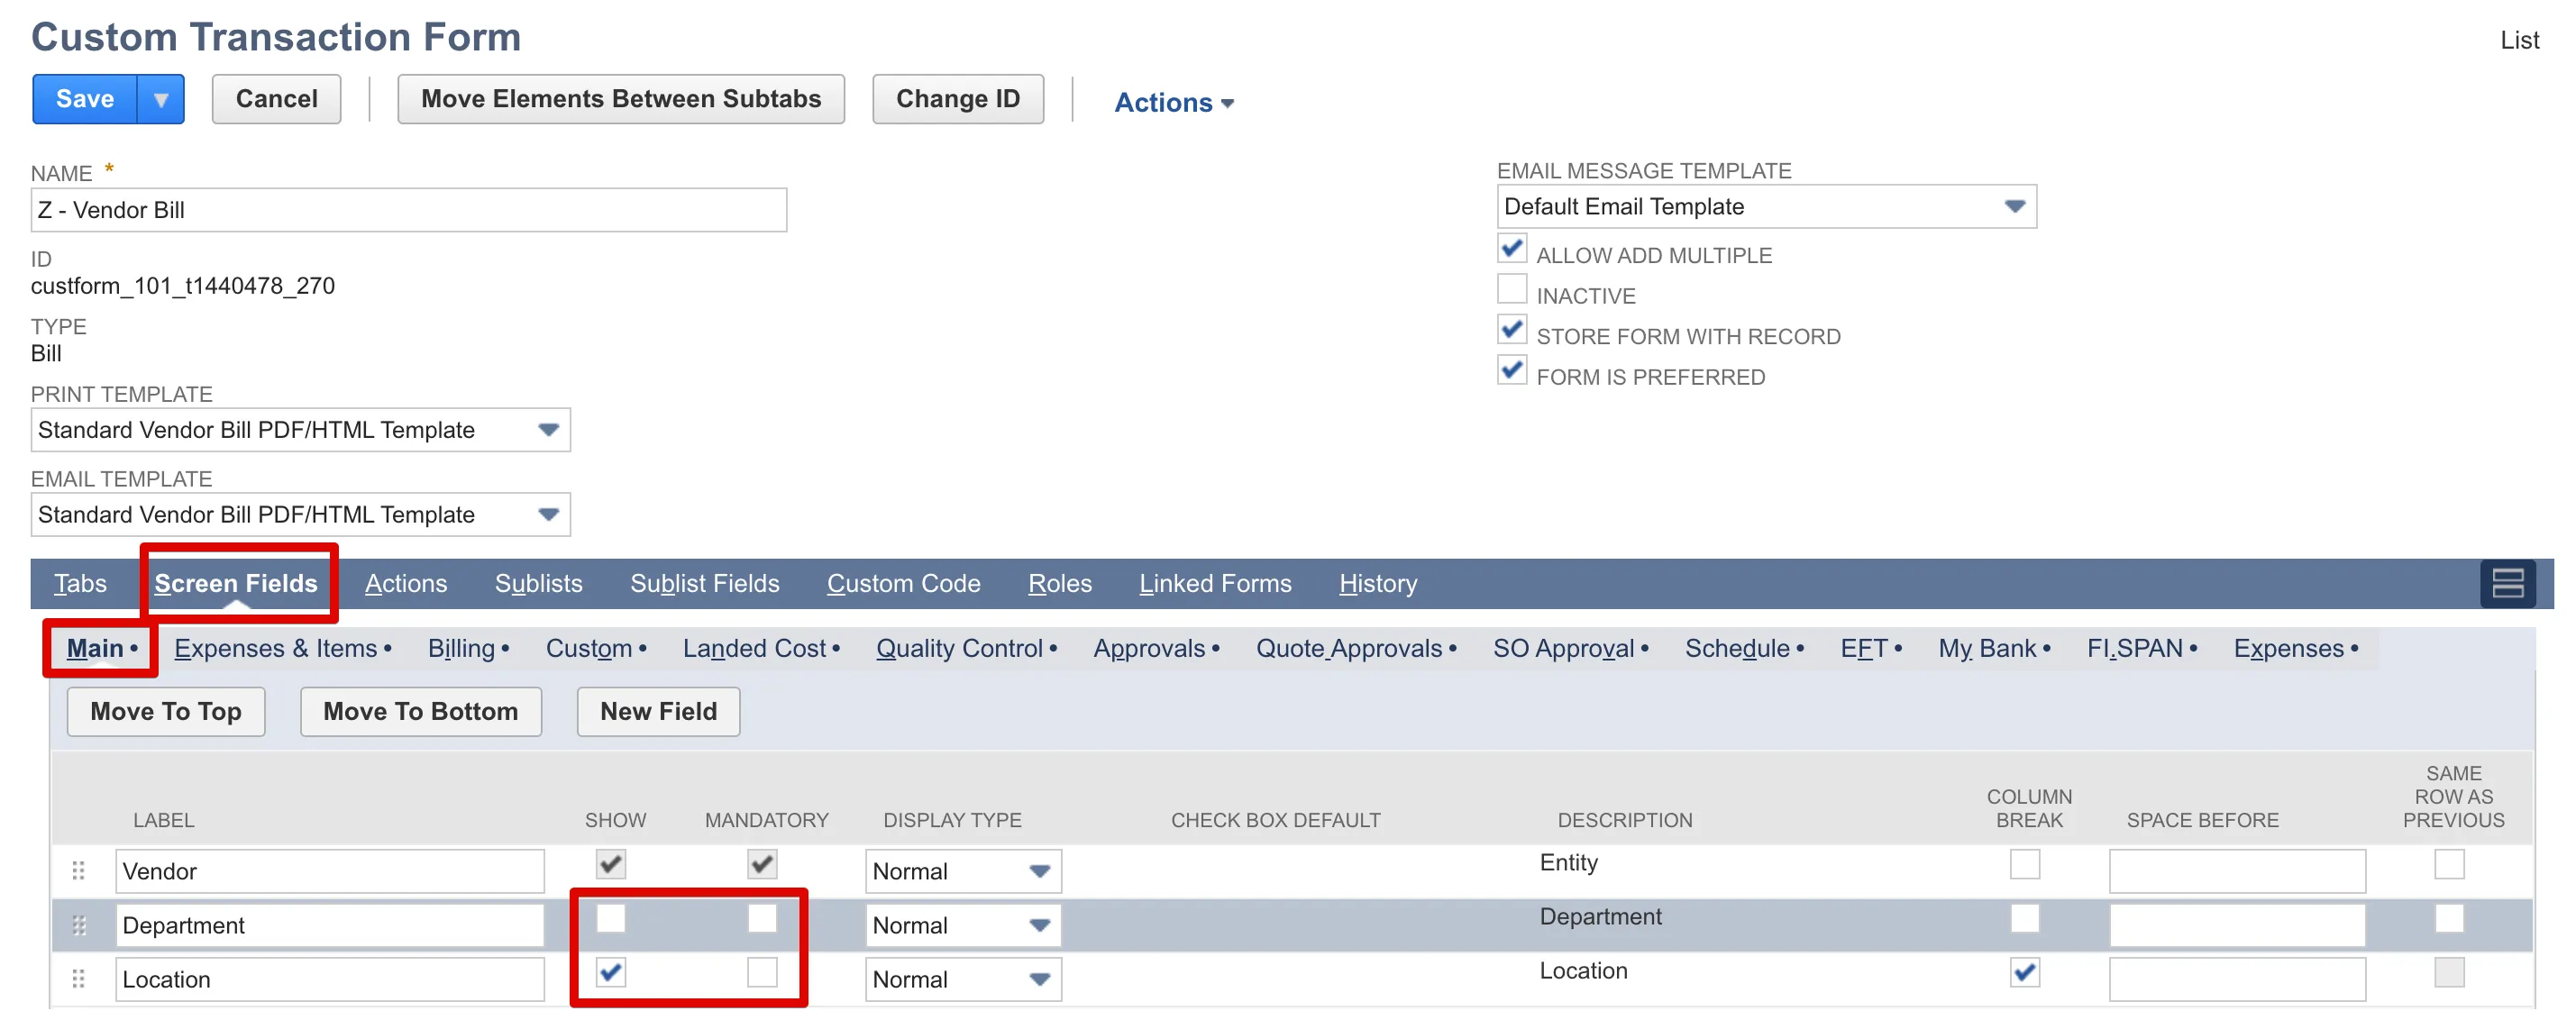Uncheck Column Break for Location
This screenshot has width=2576, height=1011.
2024,971
